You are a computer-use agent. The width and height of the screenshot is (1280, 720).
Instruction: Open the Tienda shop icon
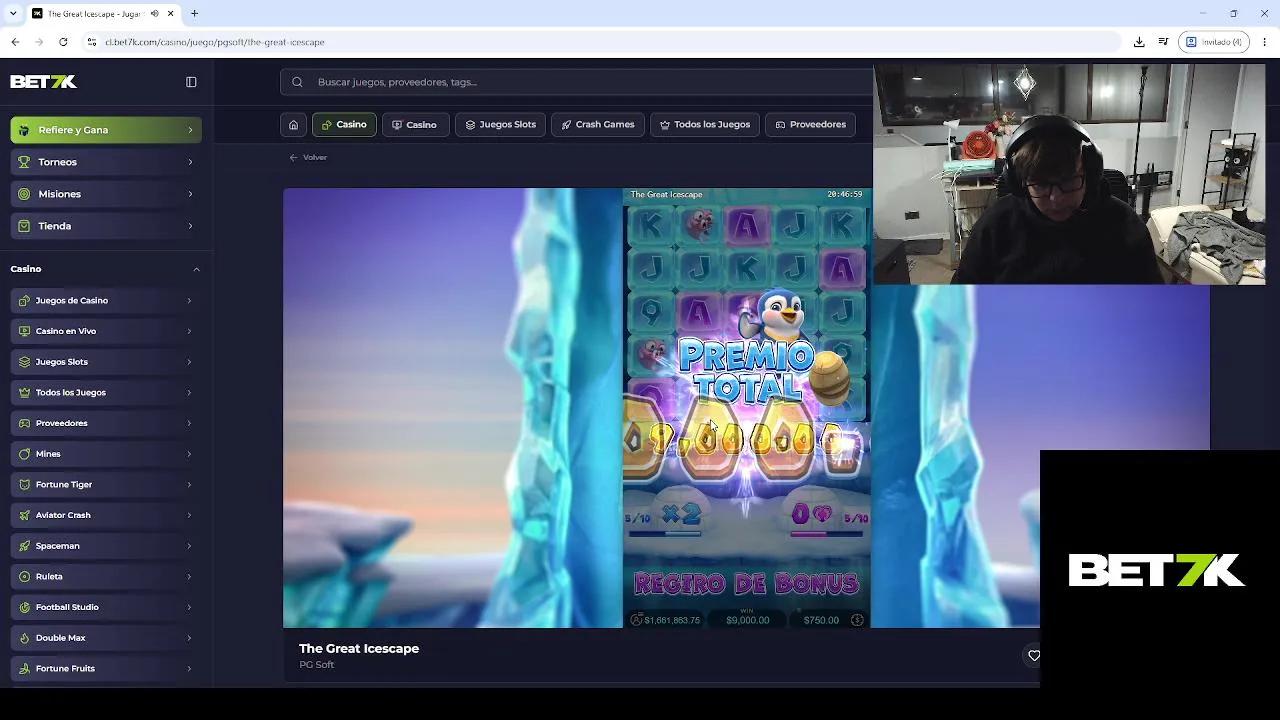coord(24,226)
